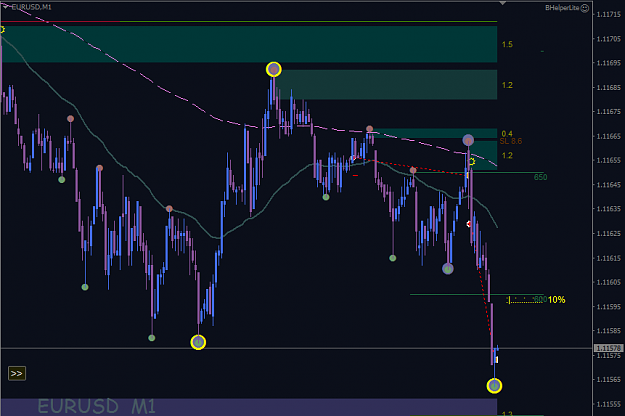This screenshot has width=625, height=416.
Task: Click the yellow 10% label
Action: point(556,300)
